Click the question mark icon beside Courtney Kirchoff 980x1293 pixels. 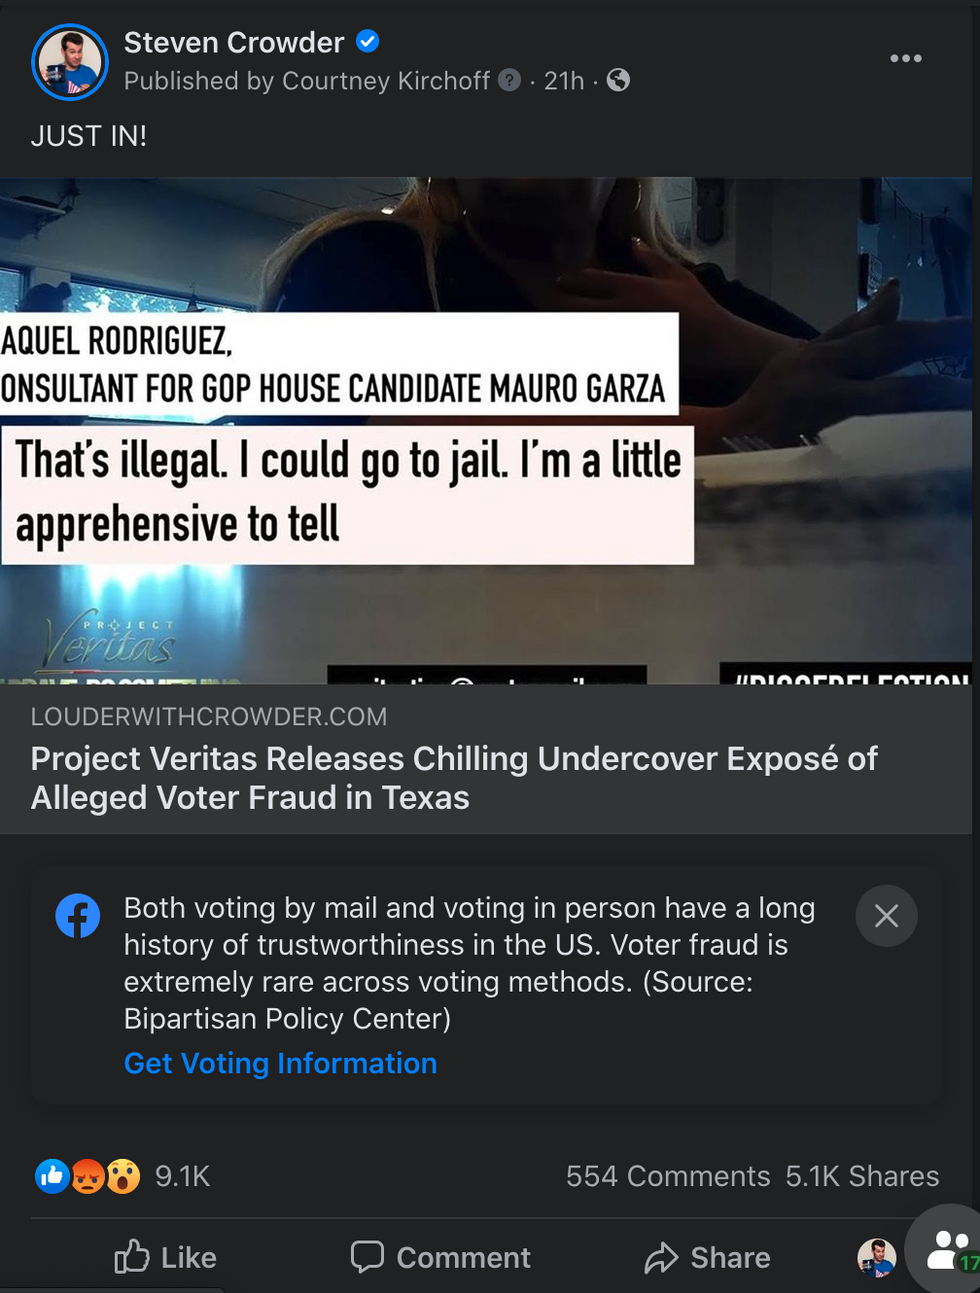click(510, 80)
